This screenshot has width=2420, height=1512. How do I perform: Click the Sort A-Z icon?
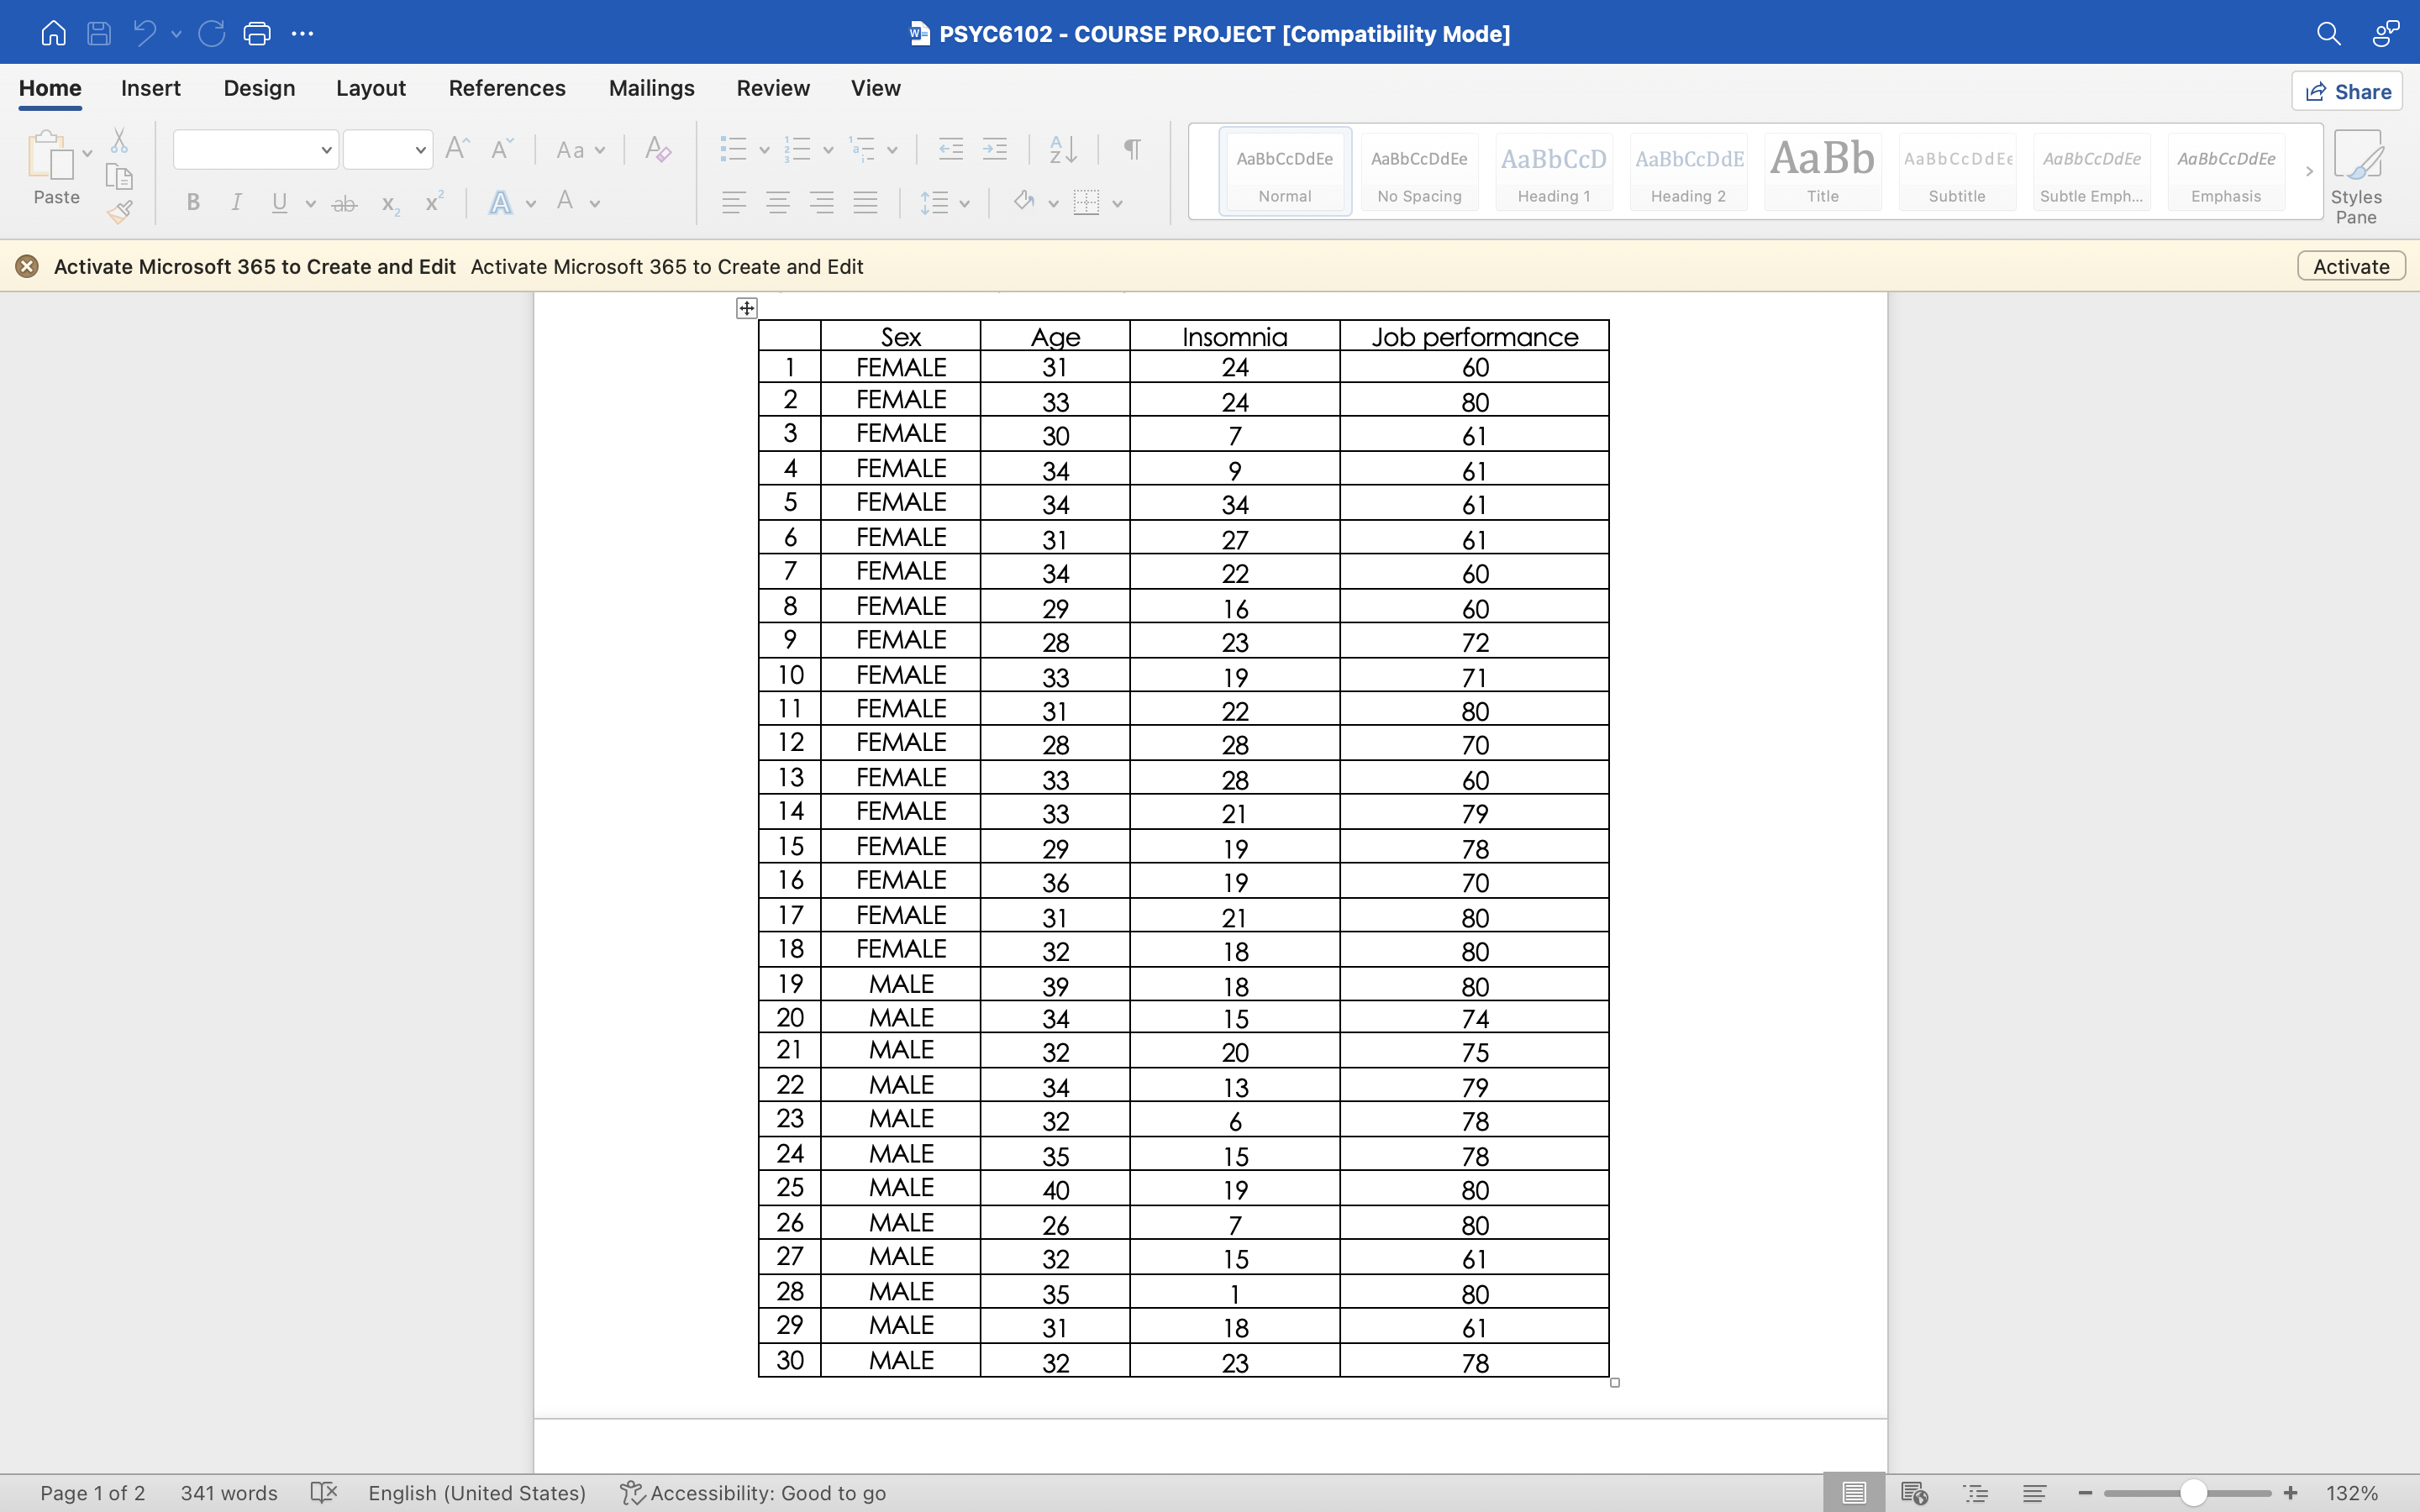pos(1062,150)
